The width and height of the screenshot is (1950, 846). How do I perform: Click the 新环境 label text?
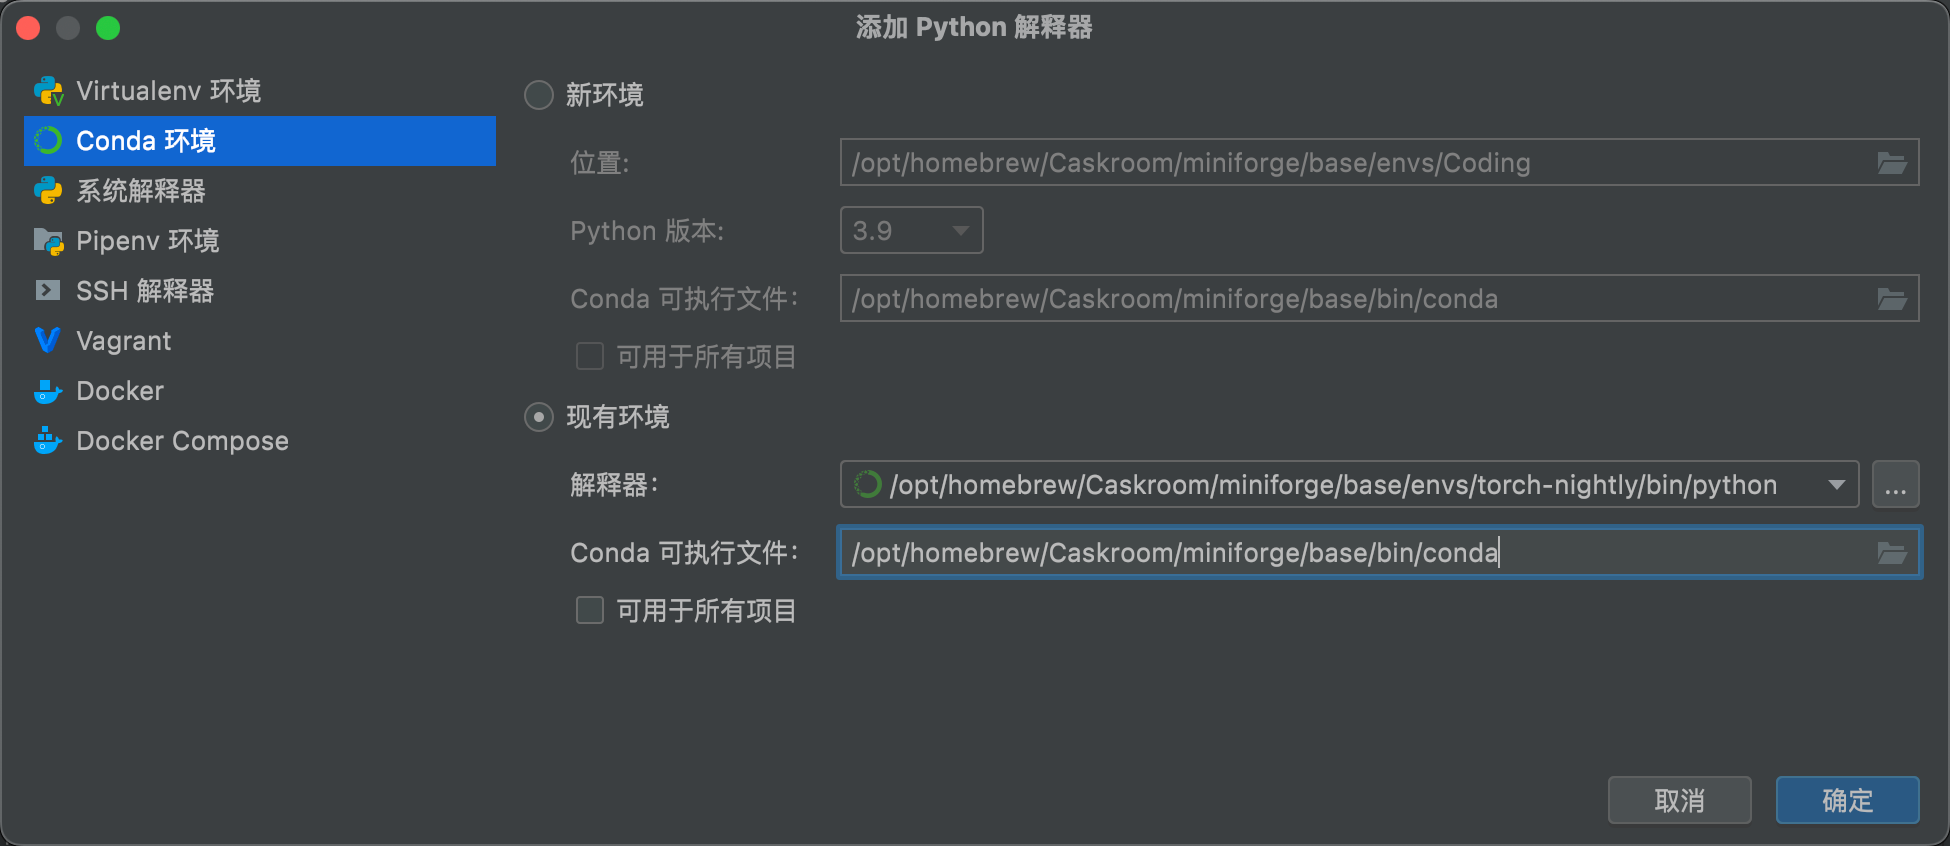pyautogui.click(x=605, y=95)
